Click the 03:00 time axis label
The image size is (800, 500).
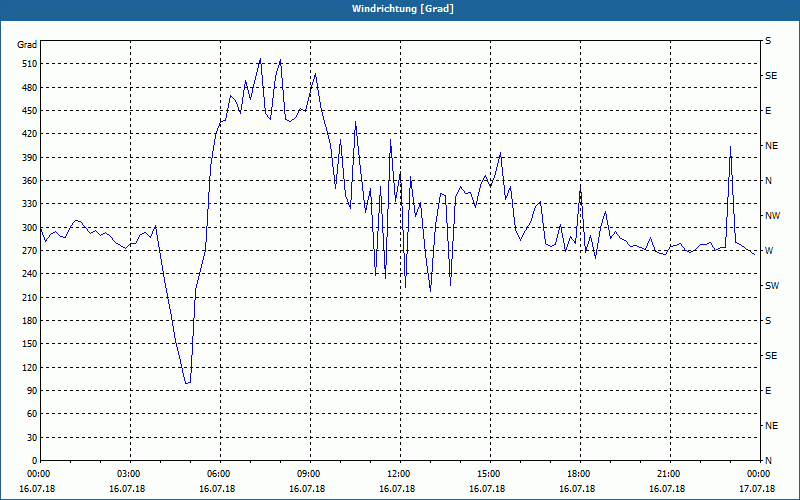point(128,474)
